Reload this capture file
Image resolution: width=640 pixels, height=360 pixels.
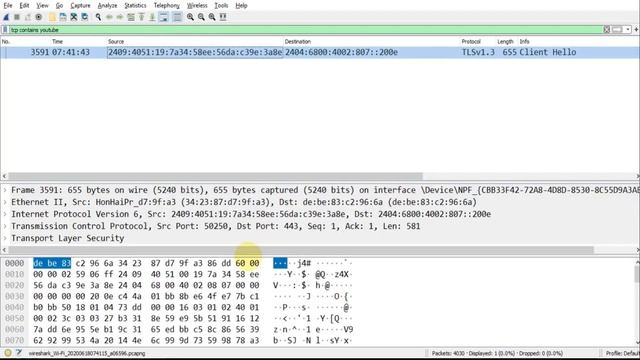pos(84,17)
